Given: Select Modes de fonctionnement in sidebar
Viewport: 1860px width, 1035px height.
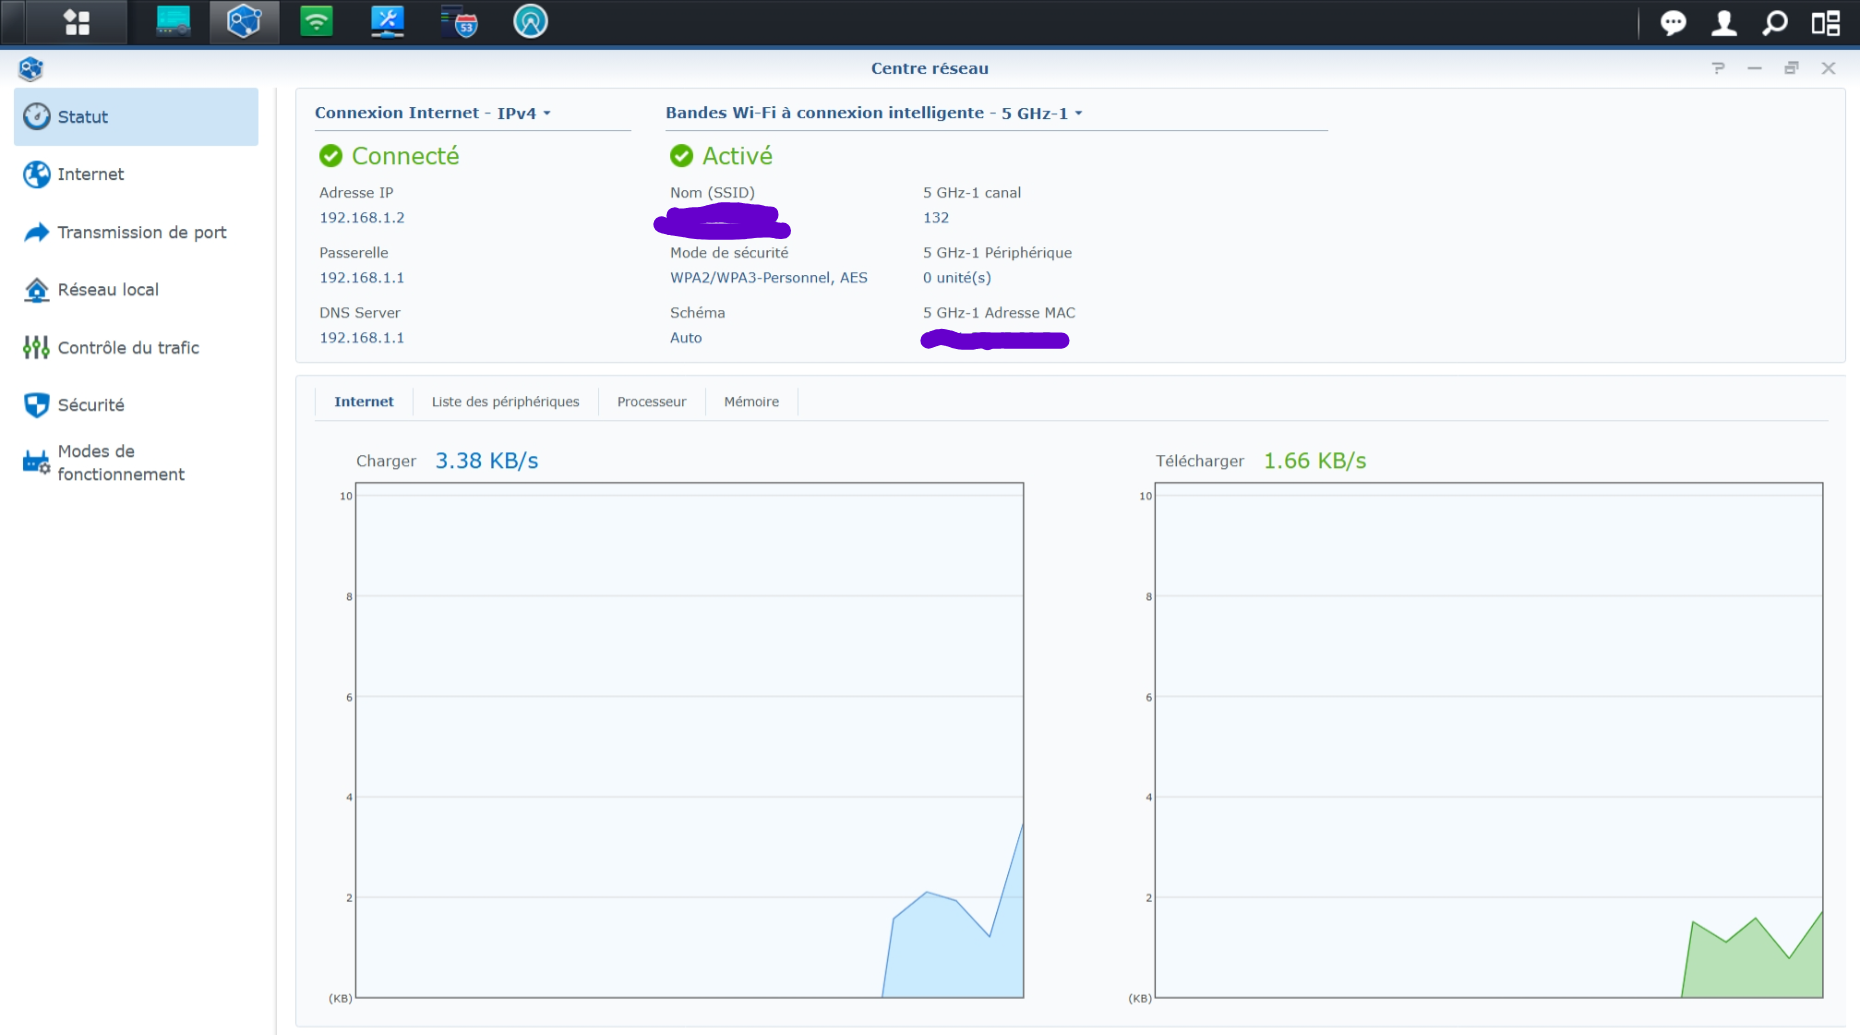Looking at the screenshot, I should click(x=120, y=463).
